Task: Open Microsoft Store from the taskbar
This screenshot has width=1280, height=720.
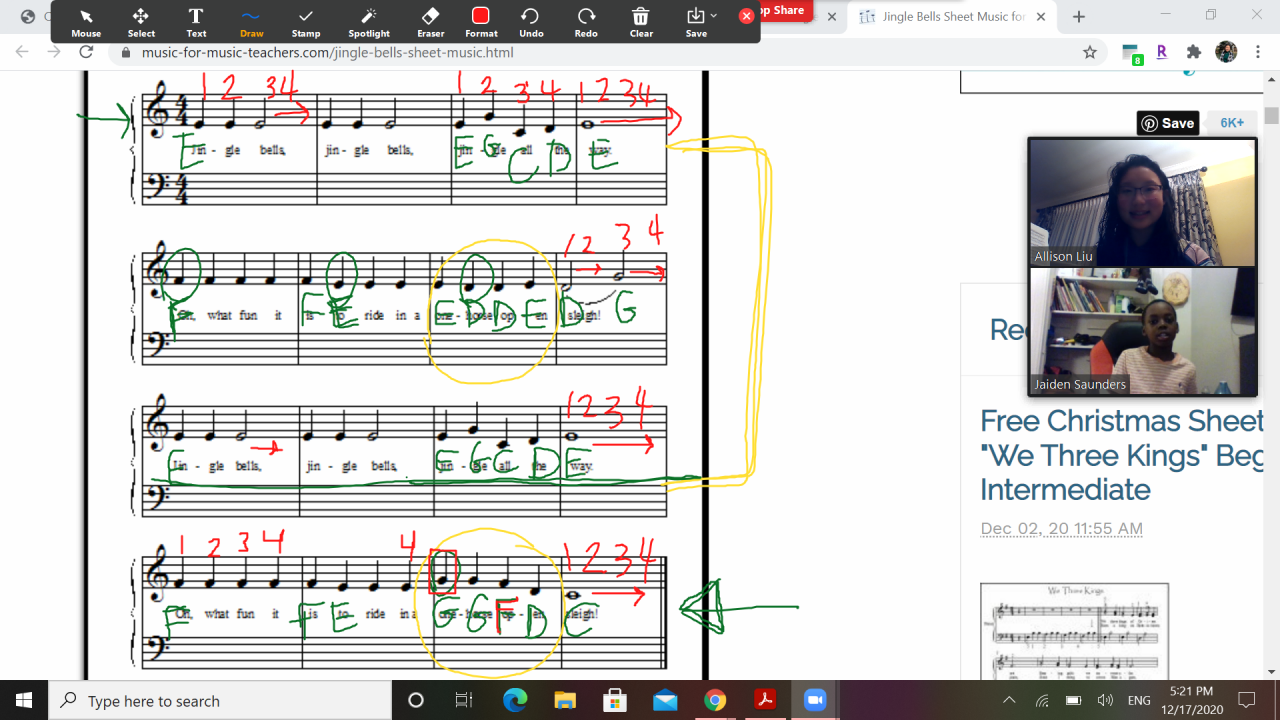Action: (615, 700)
